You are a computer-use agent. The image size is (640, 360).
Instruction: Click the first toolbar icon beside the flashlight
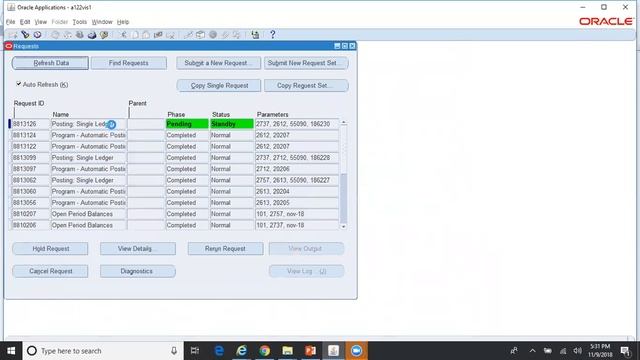click(13, 35)
